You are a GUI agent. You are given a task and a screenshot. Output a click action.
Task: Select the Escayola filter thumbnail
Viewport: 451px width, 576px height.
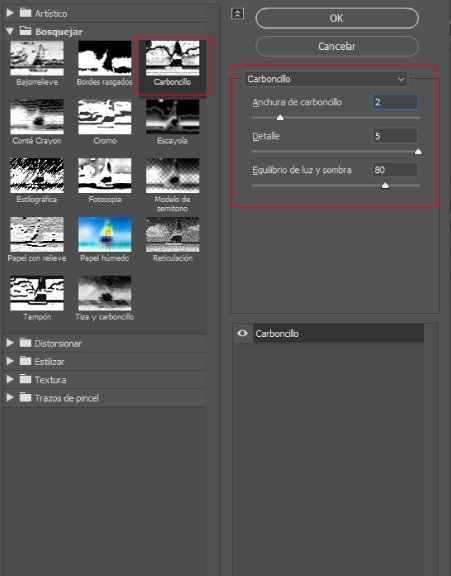point(173,116)
